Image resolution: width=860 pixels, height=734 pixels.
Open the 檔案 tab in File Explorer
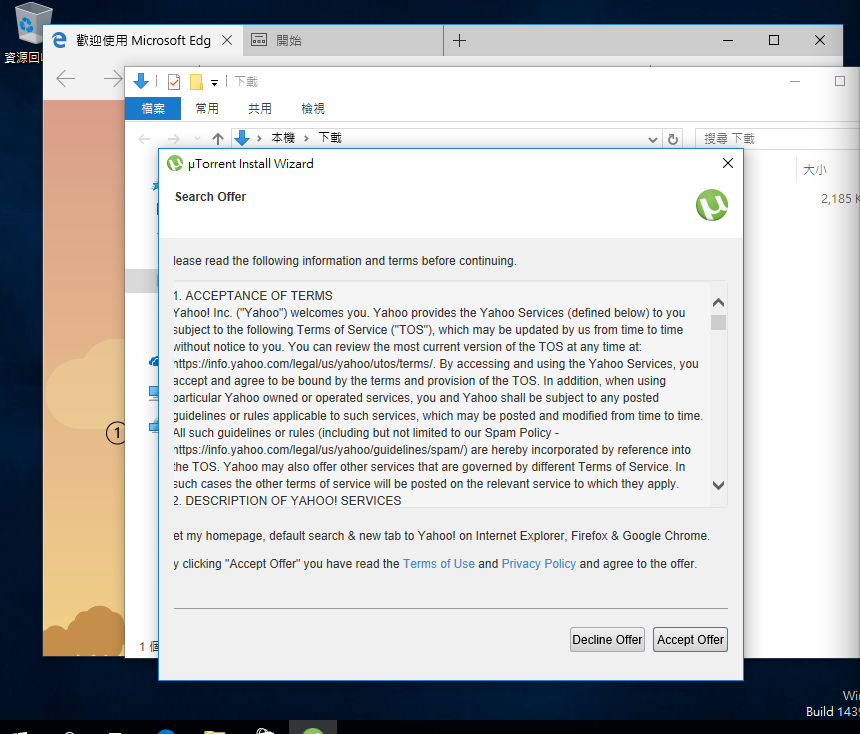click(153, 109)
